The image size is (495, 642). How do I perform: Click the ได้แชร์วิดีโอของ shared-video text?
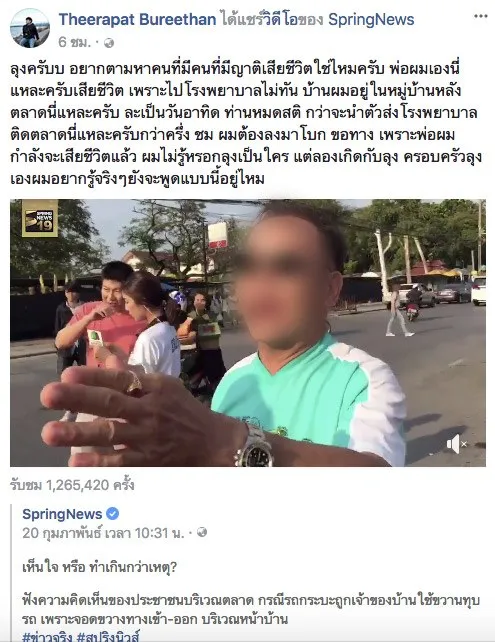point(272,19)
